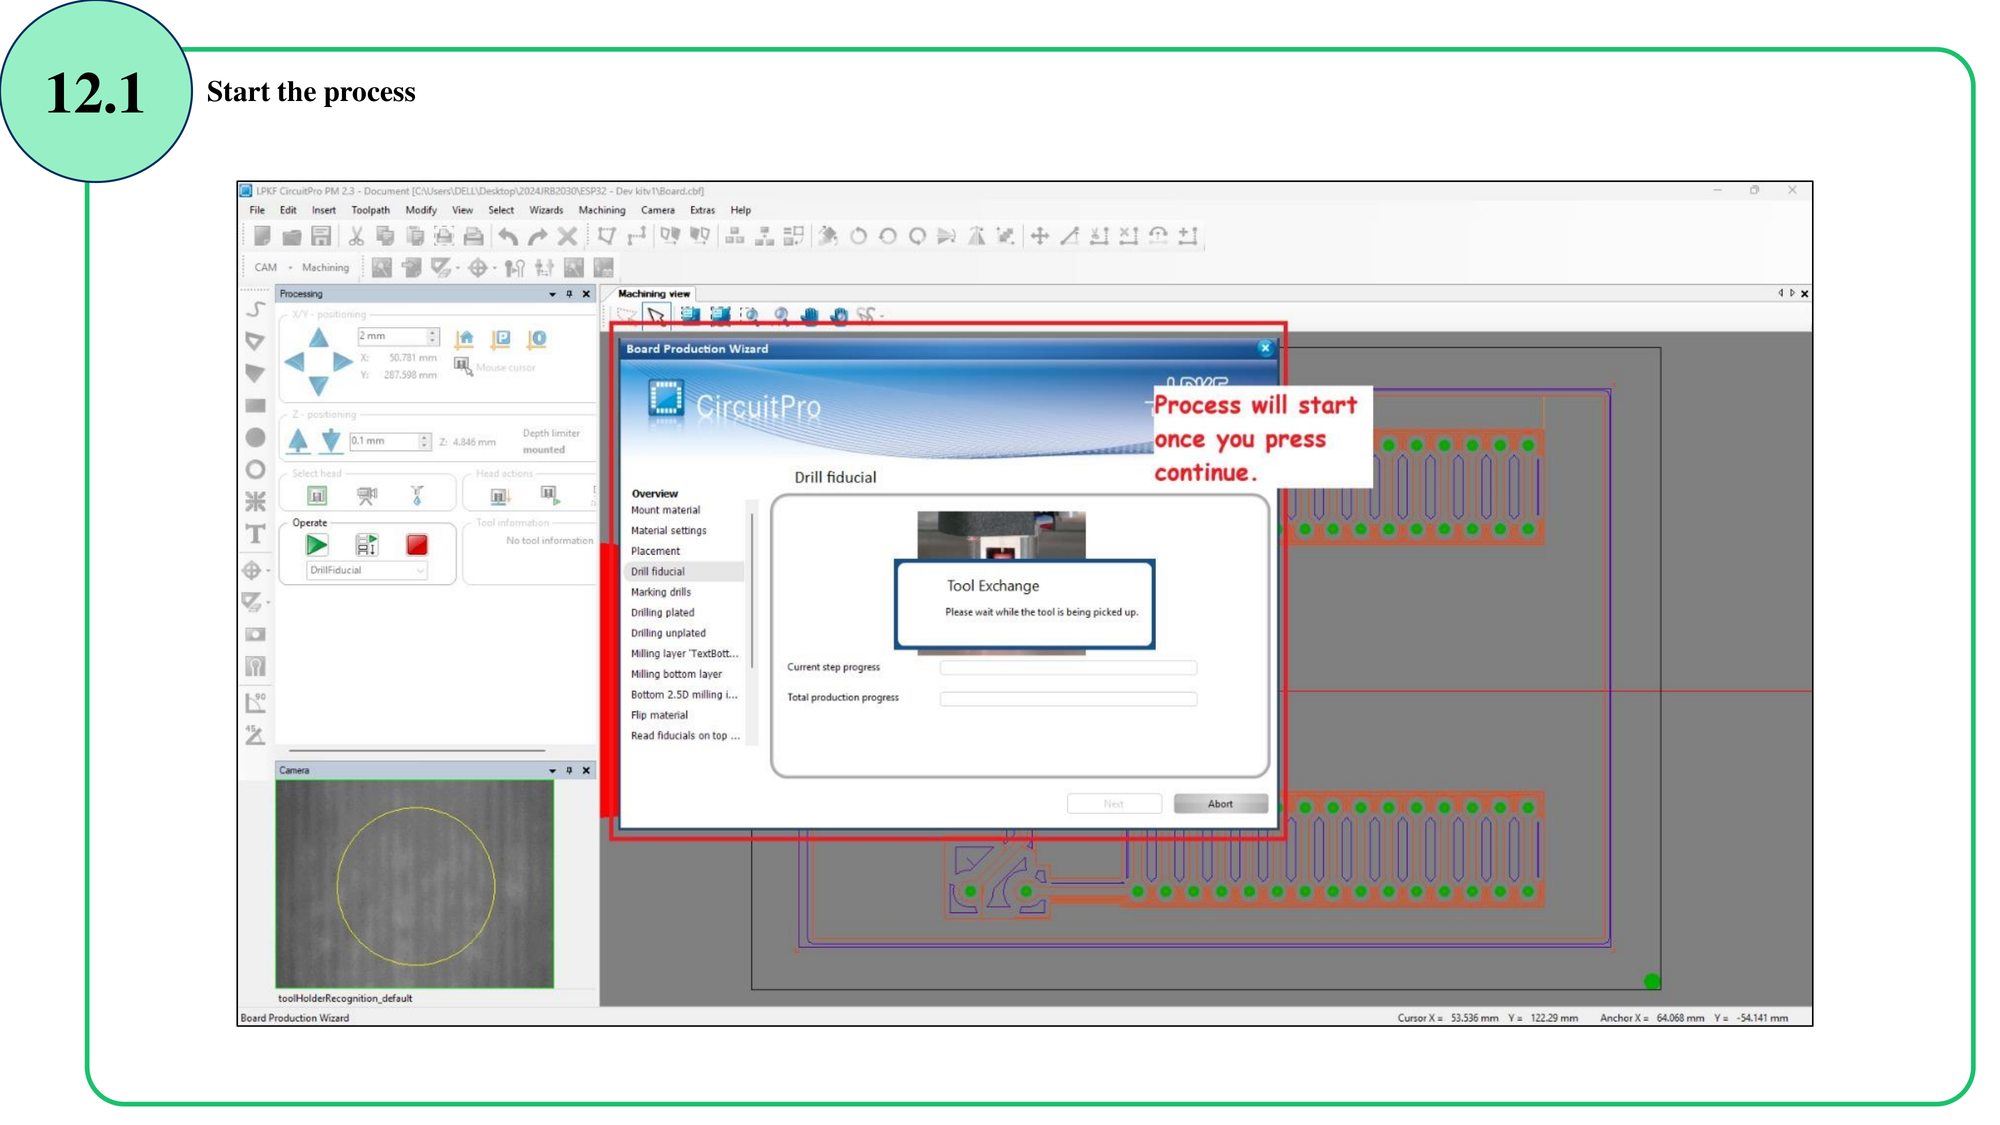Raise the Z axis with the up arrow
Viewport: 2000px width, 1125px height.
(298, 440)
